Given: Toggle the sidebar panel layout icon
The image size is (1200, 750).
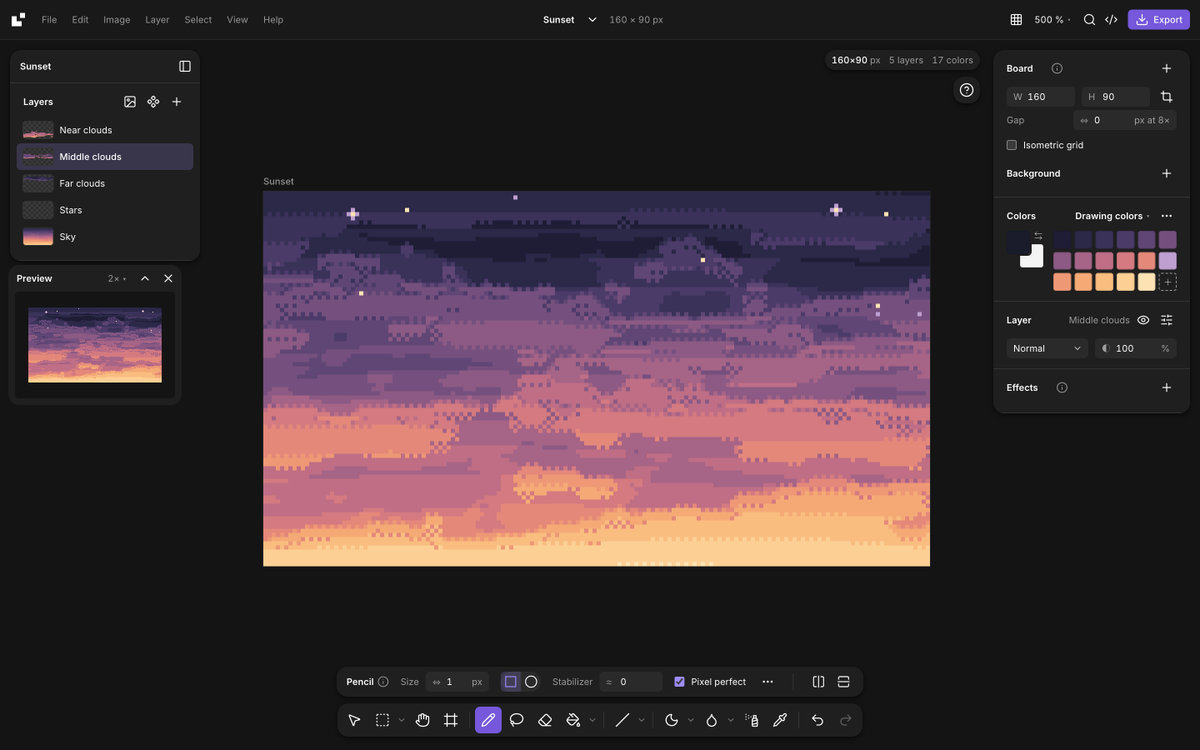Looking at the screenshot, I should click(x=185, y=66).
